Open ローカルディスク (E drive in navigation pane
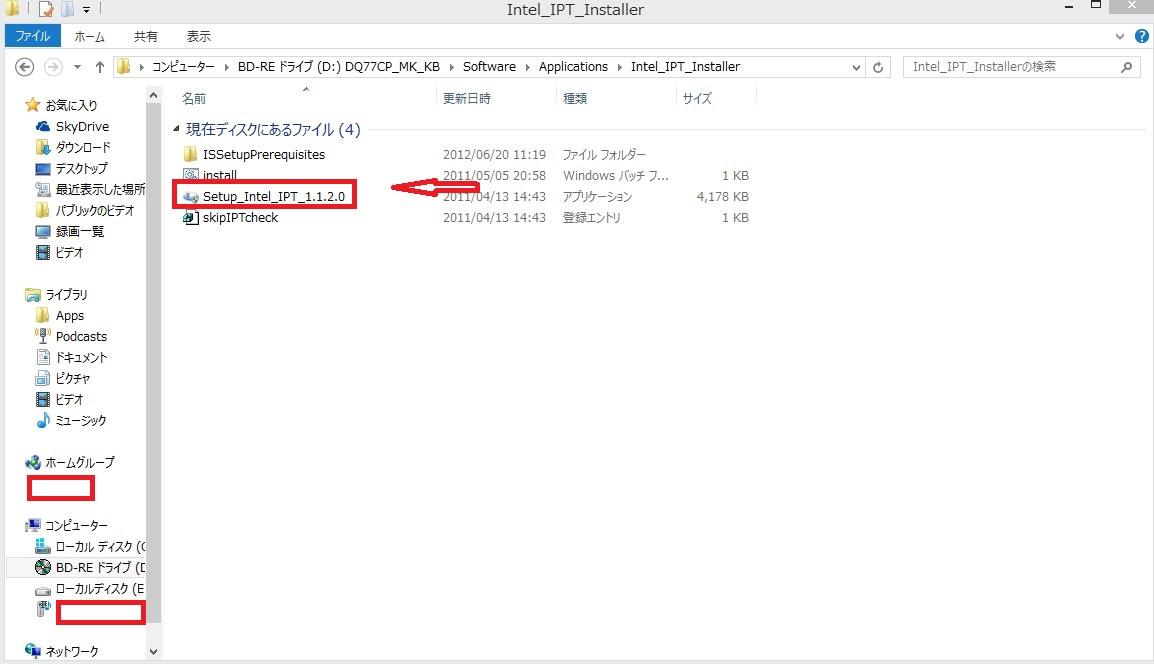Screen dimensions: 1154x664 tap(99, 589)
